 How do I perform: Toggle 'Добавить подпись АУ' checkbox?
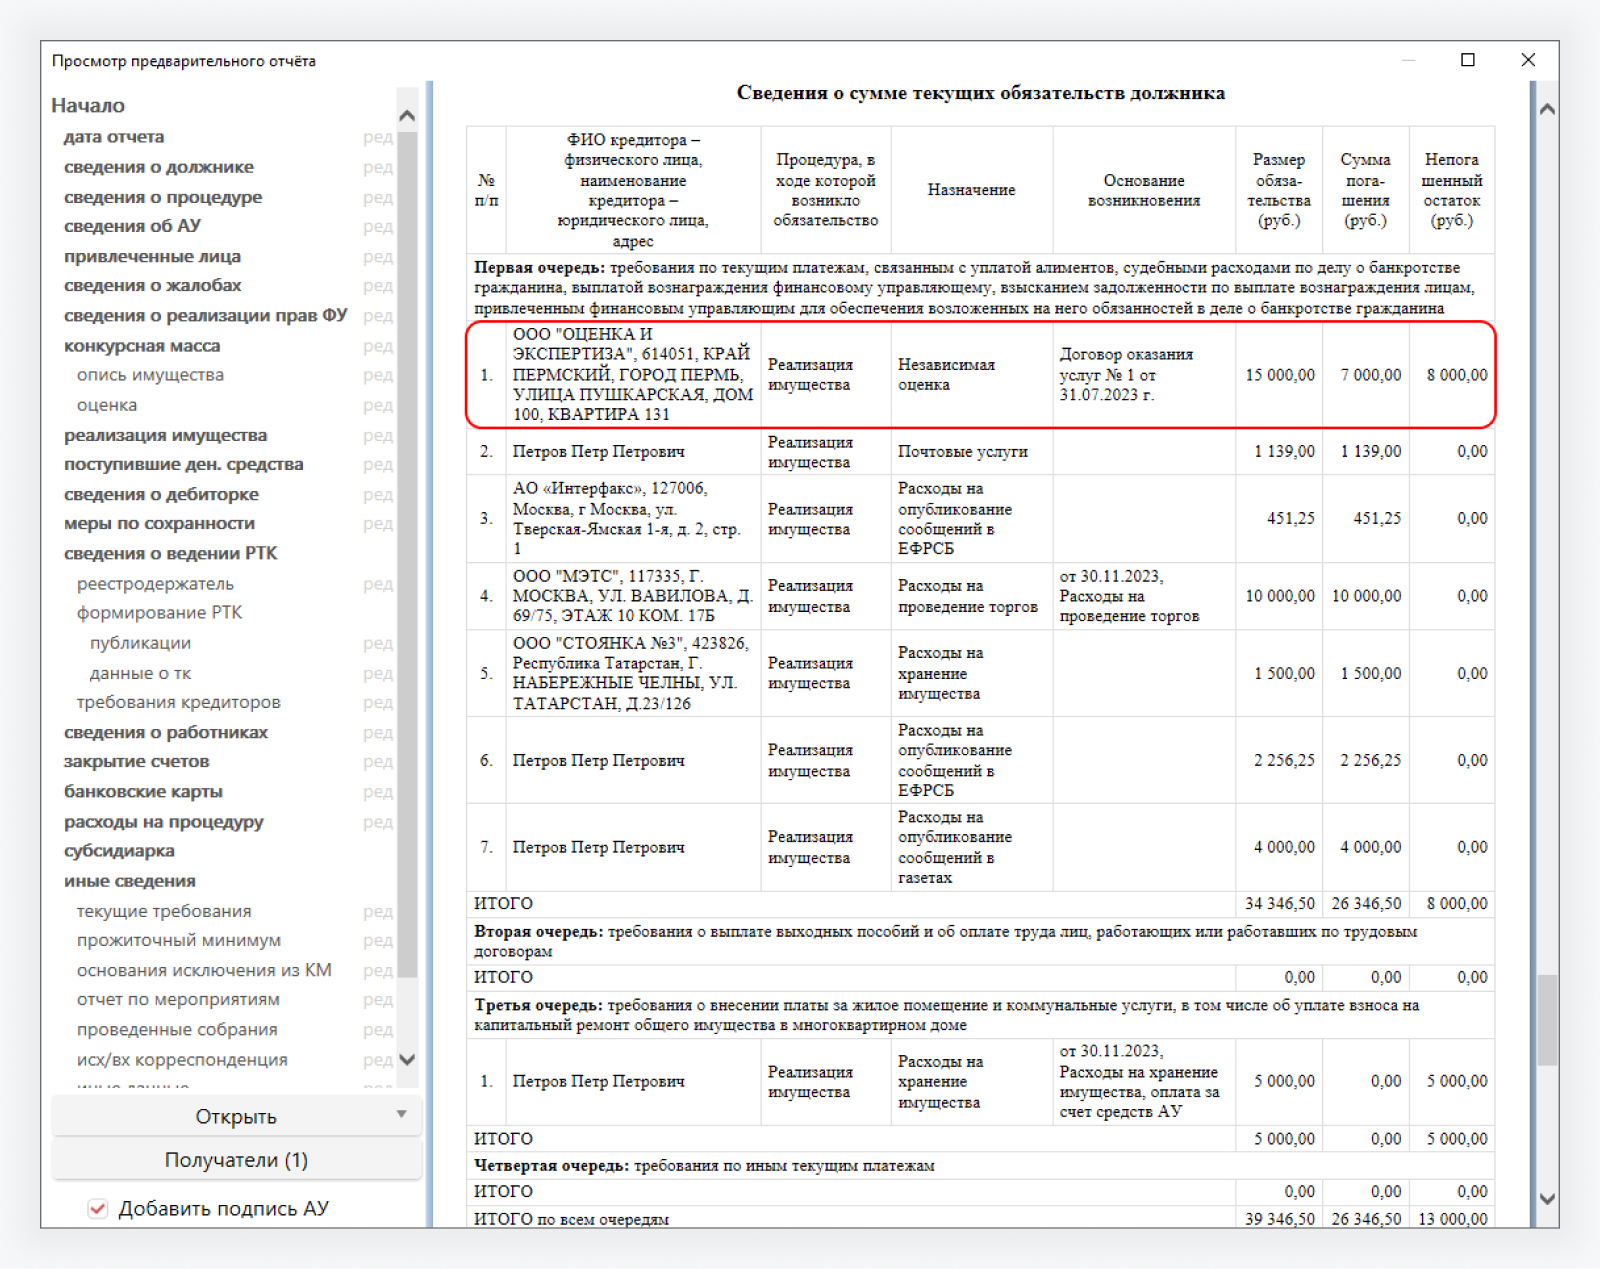(x=98, y=1208)
